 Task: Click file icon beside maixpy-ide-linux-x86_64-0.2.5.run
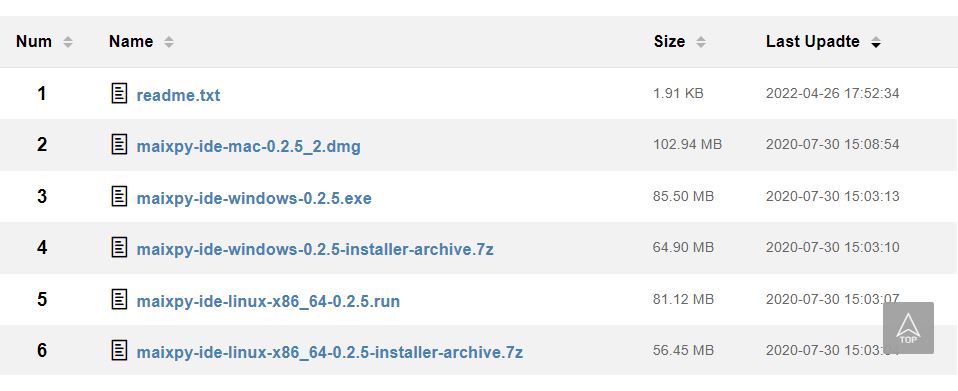(x=119, y=299)
